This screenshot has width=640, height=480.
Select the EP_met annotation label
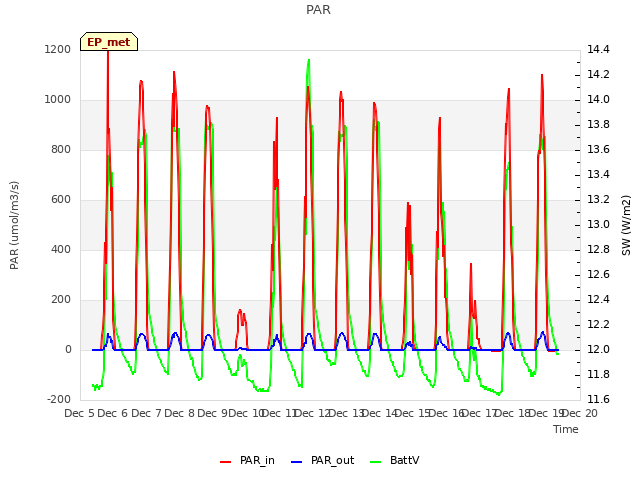pos(109,42)
